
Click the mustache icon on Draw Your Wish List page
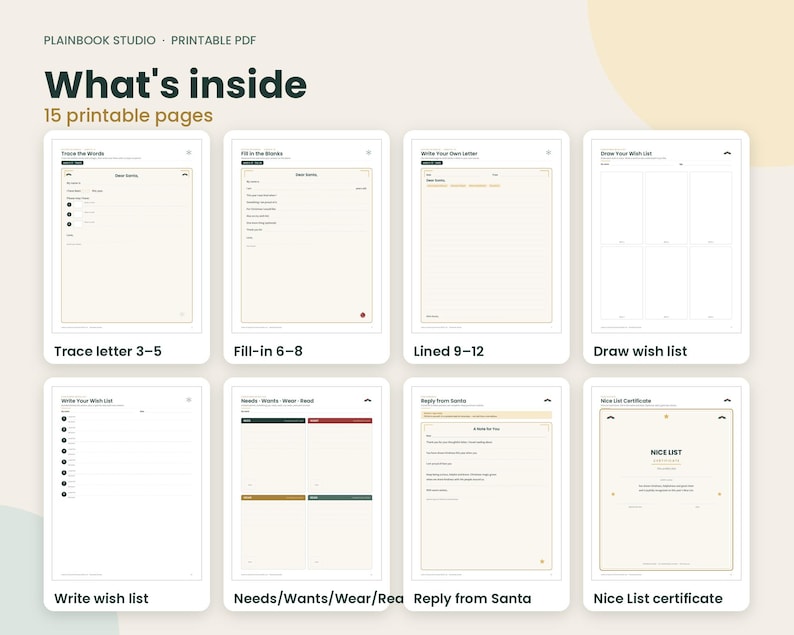(727, 153)
